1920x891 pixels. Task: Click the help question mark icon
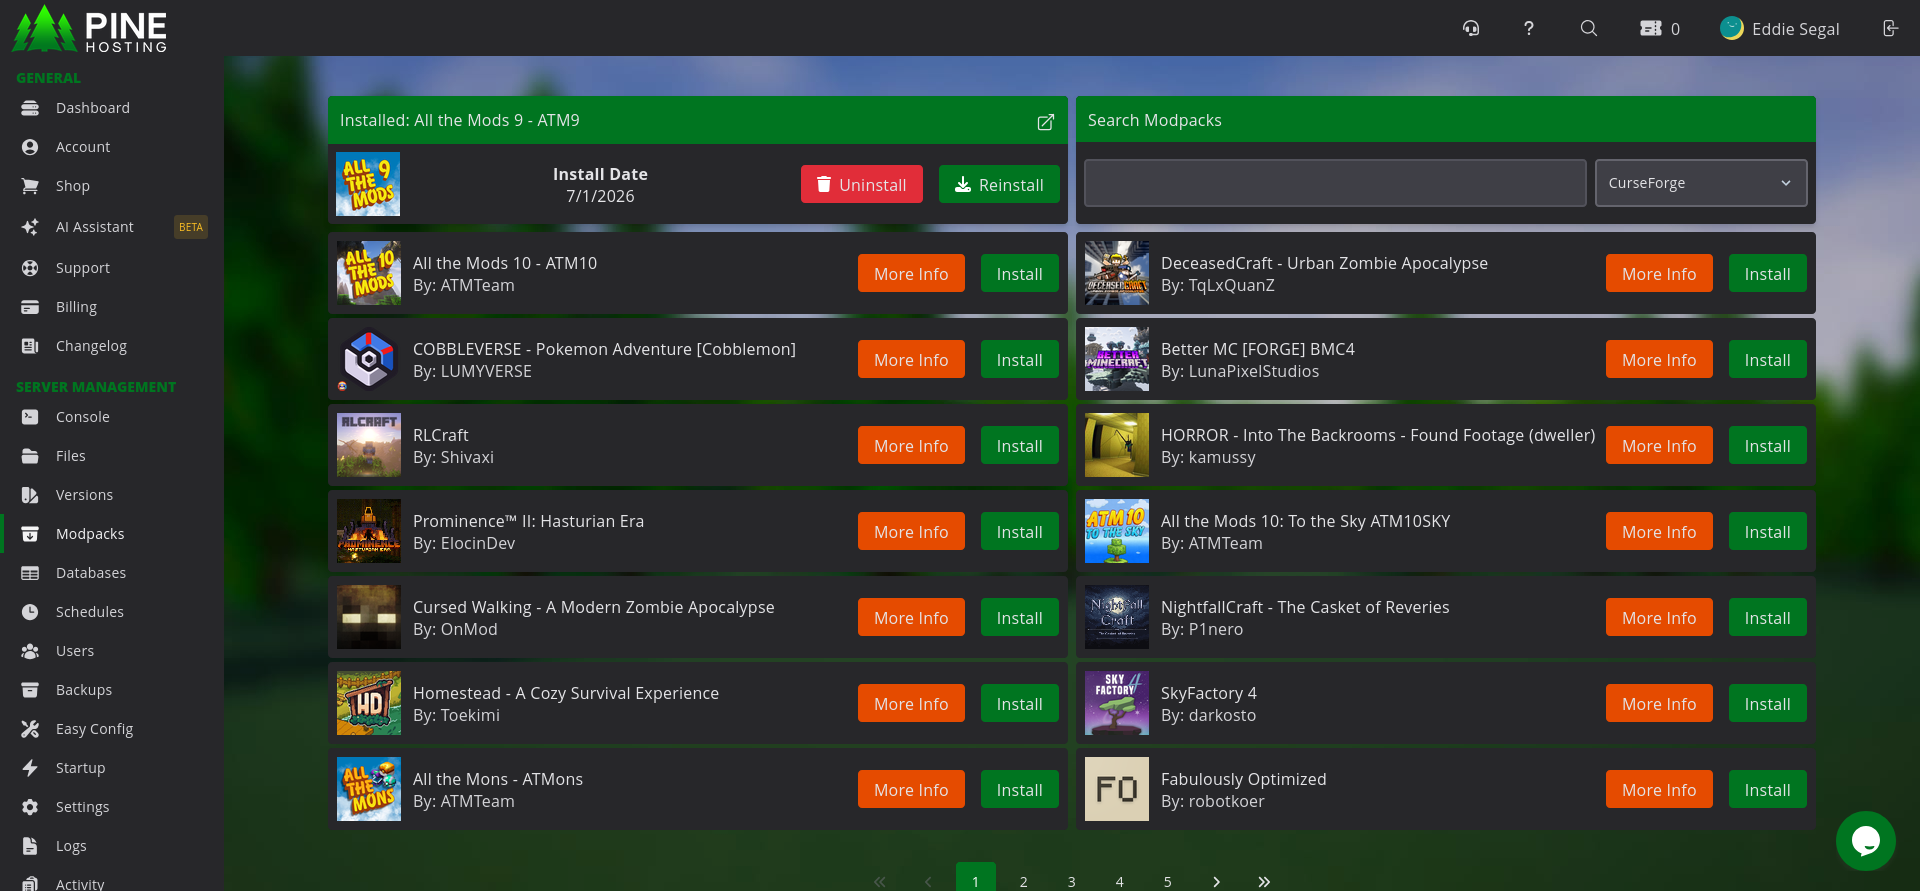click(x=1528, y=28)
